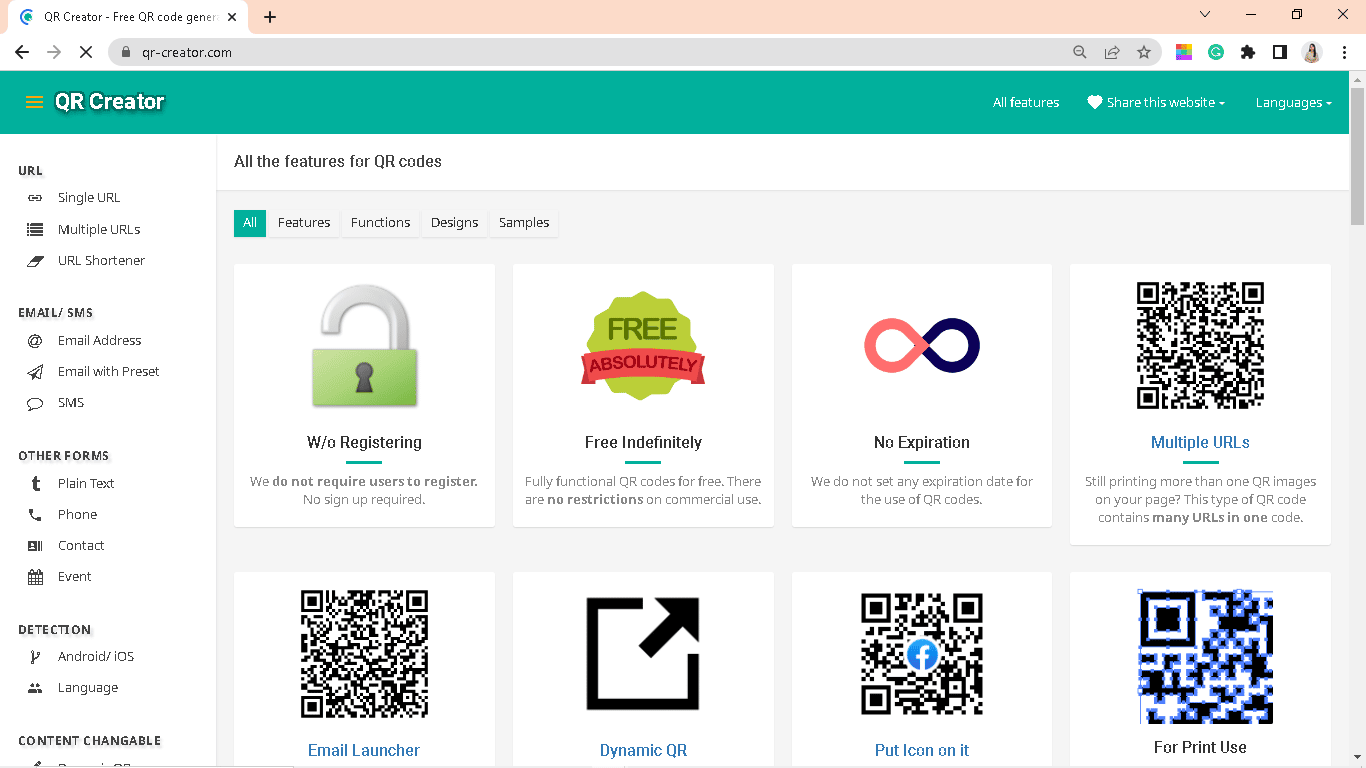Open a new browser tab with plus button
The image size is (1366, 768).
(x=270, y=17)
